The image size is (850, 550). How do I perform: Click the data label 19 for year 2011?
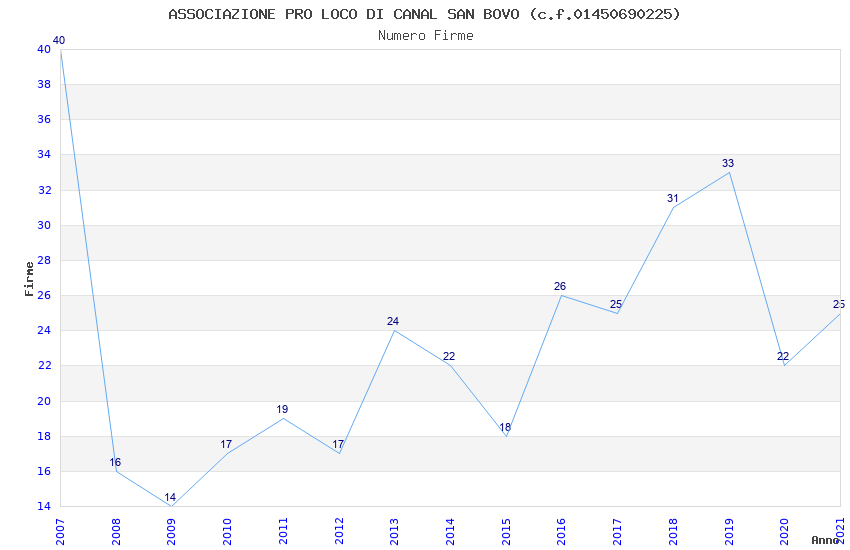pyautogui.click(x=282, y=409)
